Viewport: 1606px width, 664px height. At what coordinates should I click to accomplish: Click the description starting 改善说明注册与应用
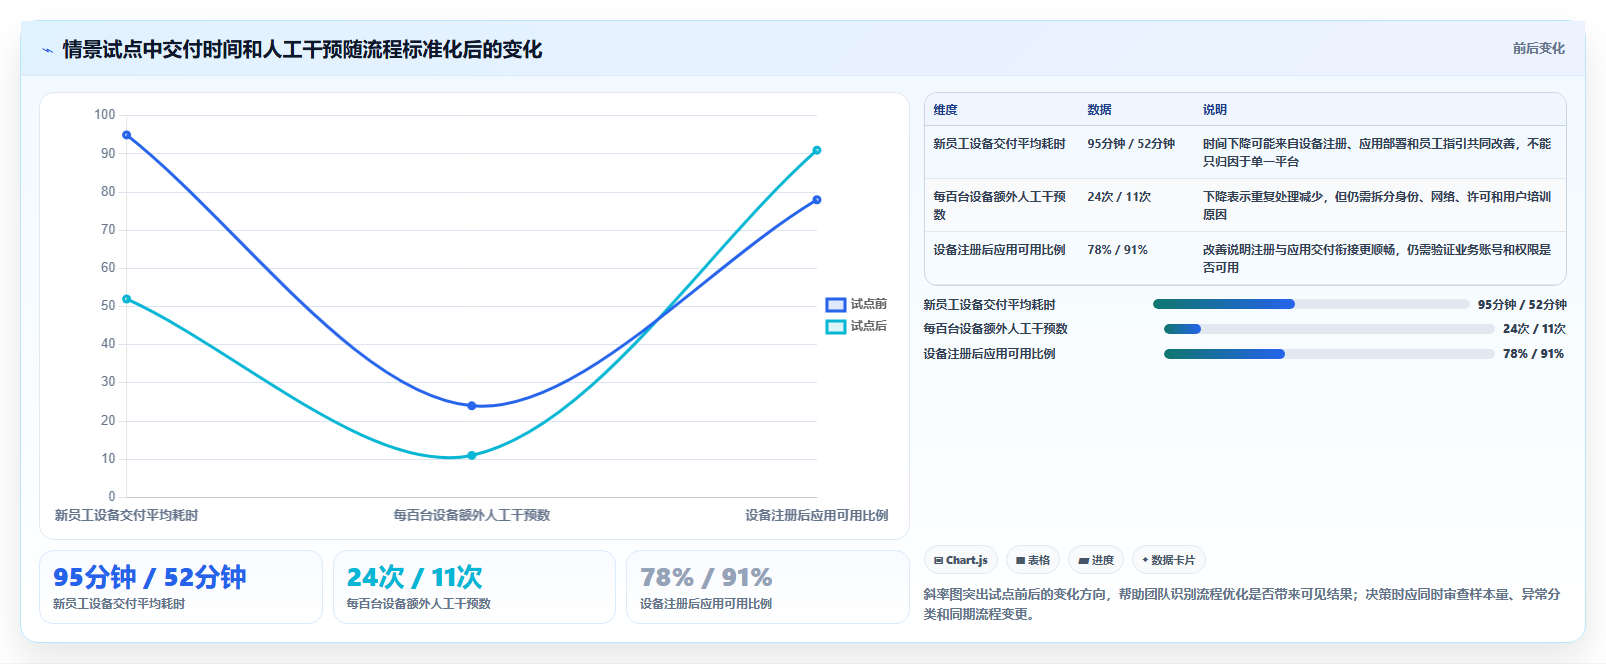coord(1377,259)
